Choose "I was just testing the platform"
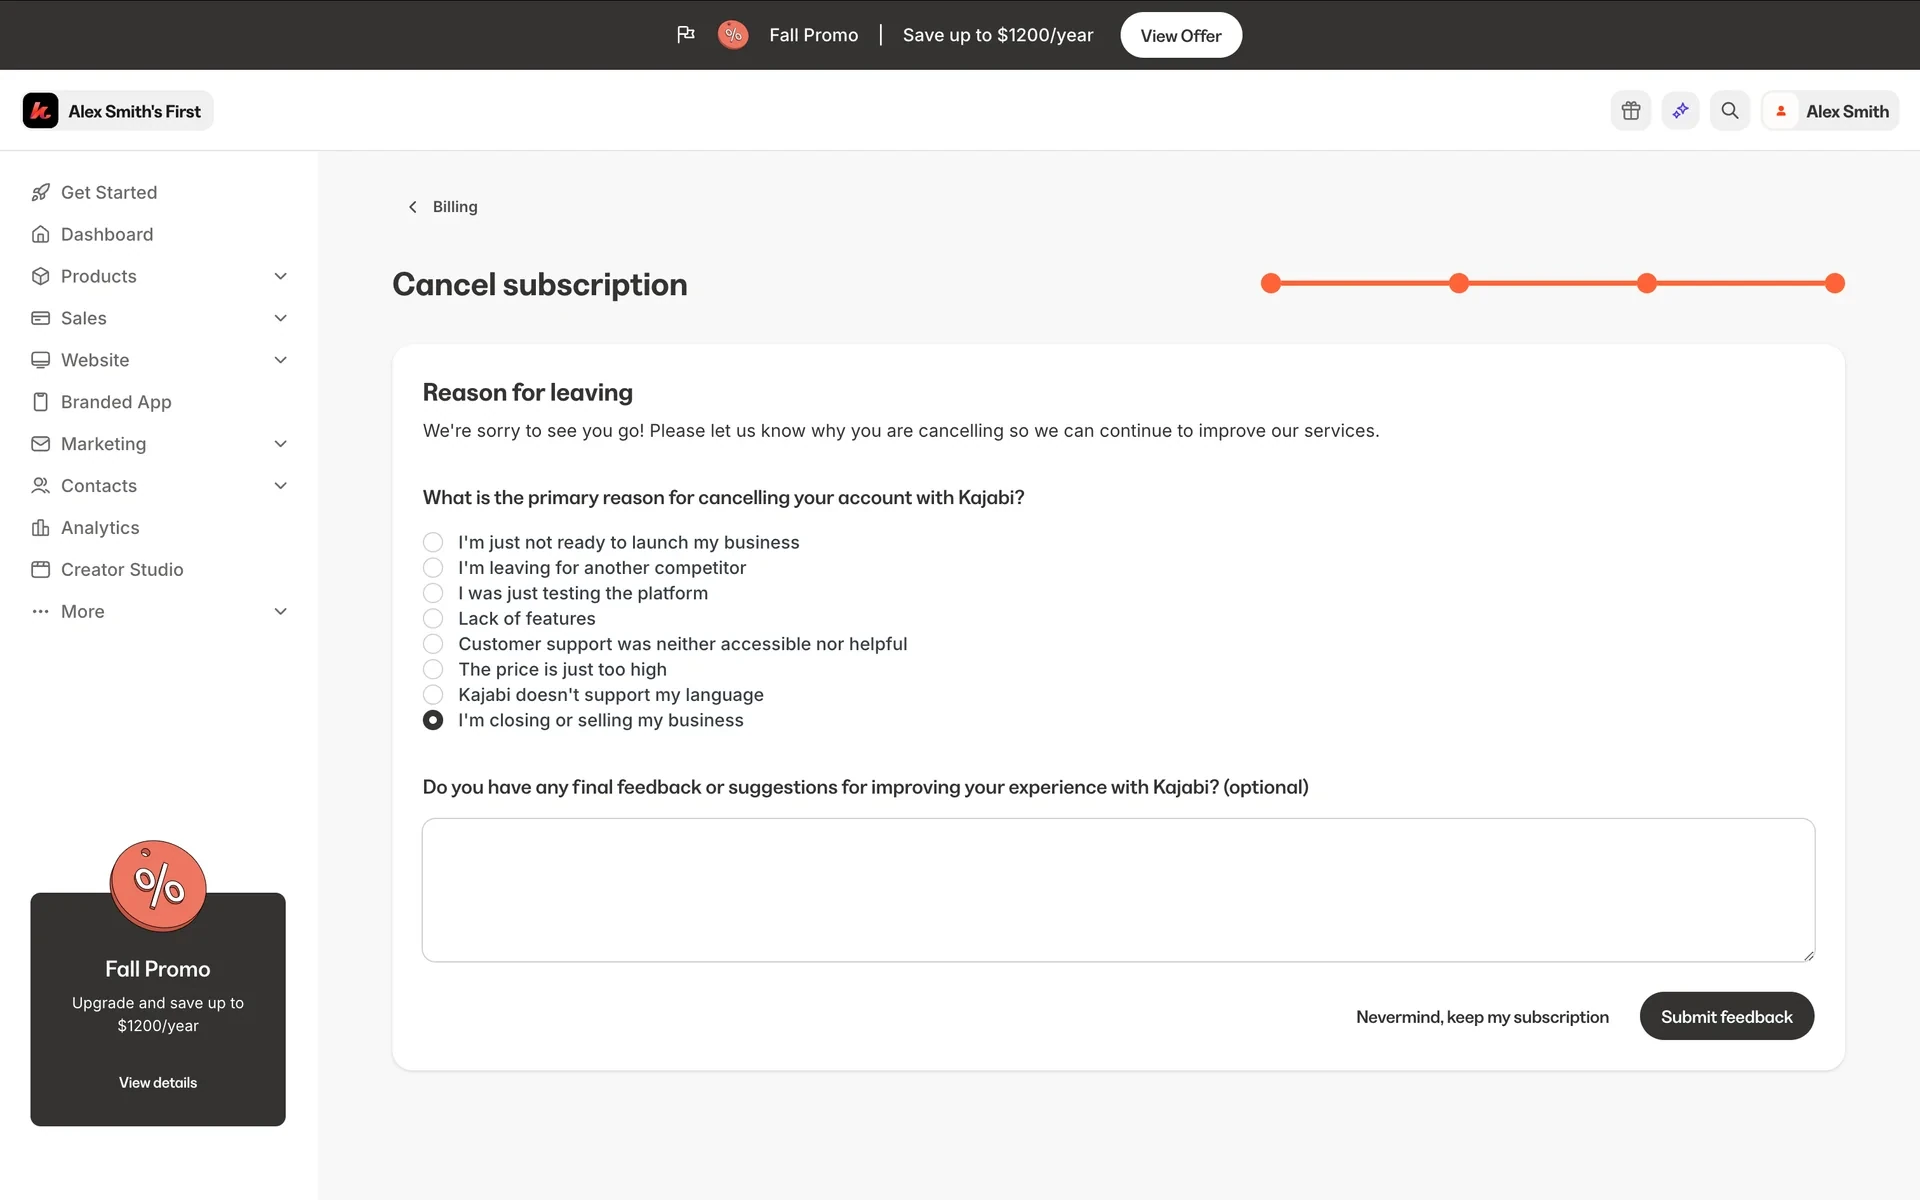 pos(433,593)
